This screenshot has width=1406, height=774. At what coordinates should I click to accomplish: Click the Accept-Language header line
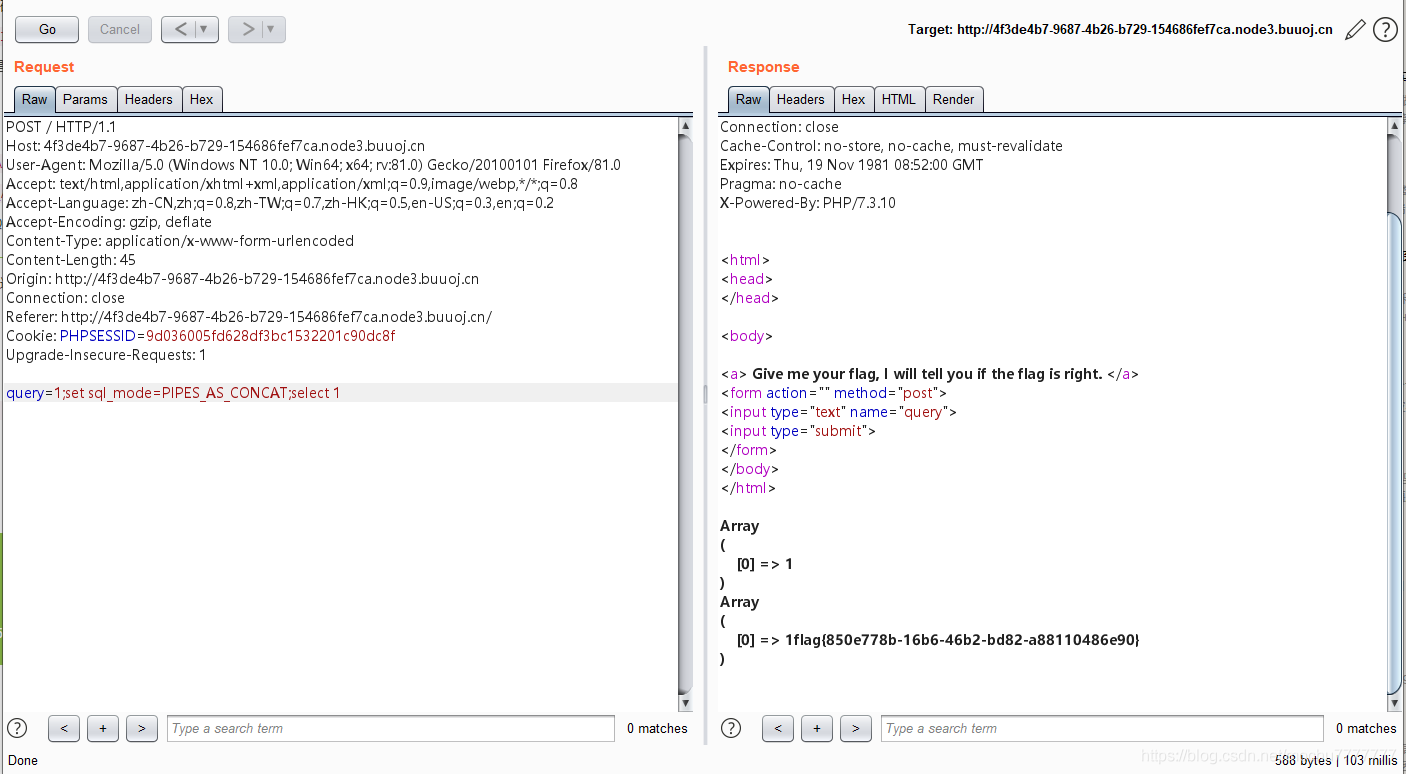click(x=280, y=203)
